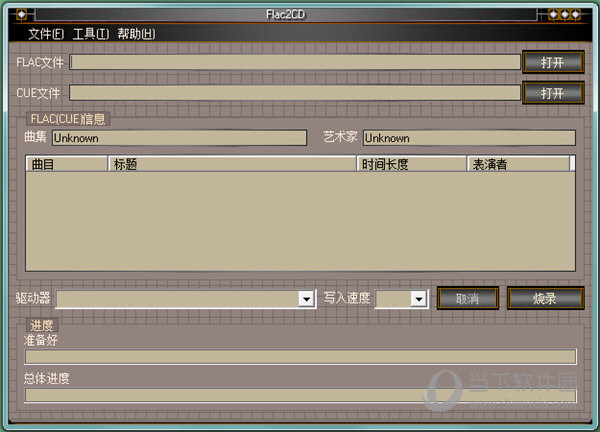This screenshot has height=432, width=600.
Task: Click the diamond system icon in title bar left
Action: 21,15
